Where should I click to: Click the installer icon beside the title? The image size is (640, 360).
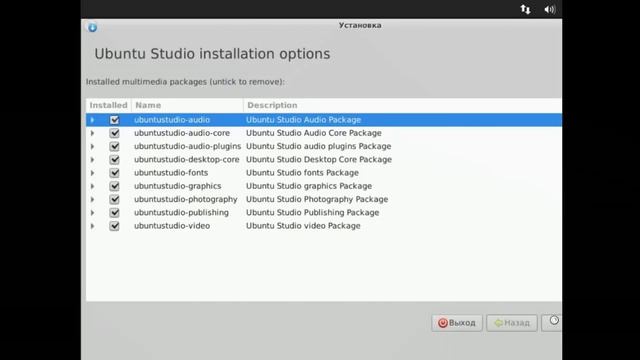click(x=93, y=27)
